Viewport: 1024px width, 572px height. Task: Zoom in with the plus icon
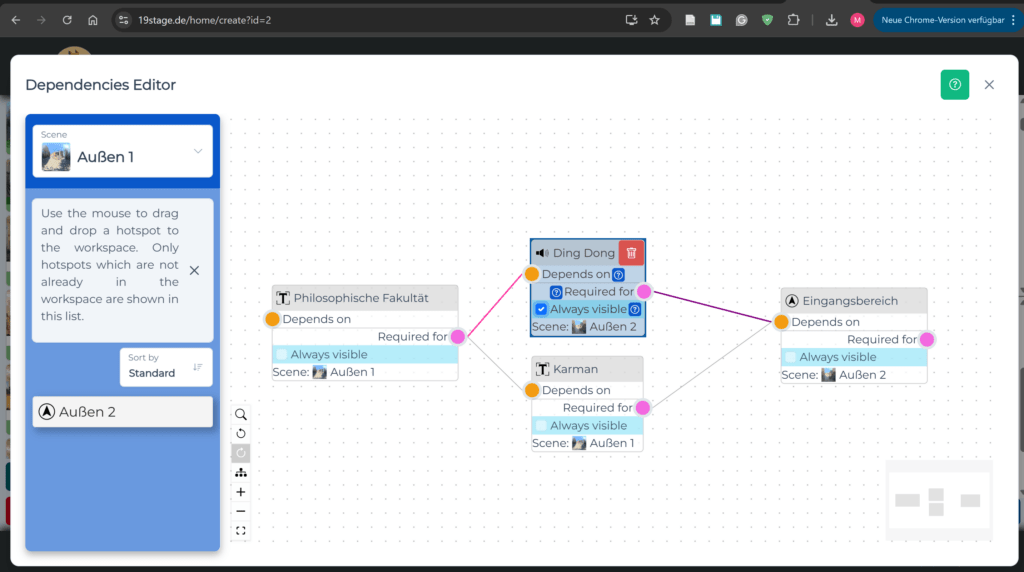[x=241, y=492]
